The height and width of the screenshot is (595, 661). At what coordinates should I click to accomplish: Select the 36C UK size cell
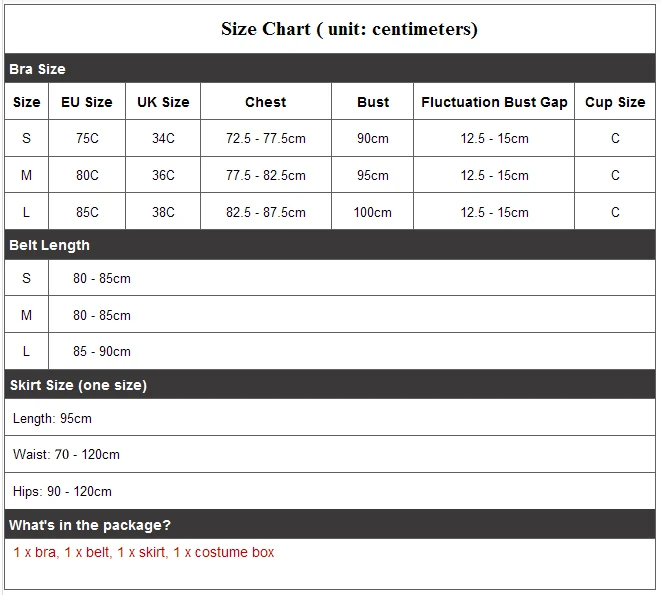coord(163,175)
